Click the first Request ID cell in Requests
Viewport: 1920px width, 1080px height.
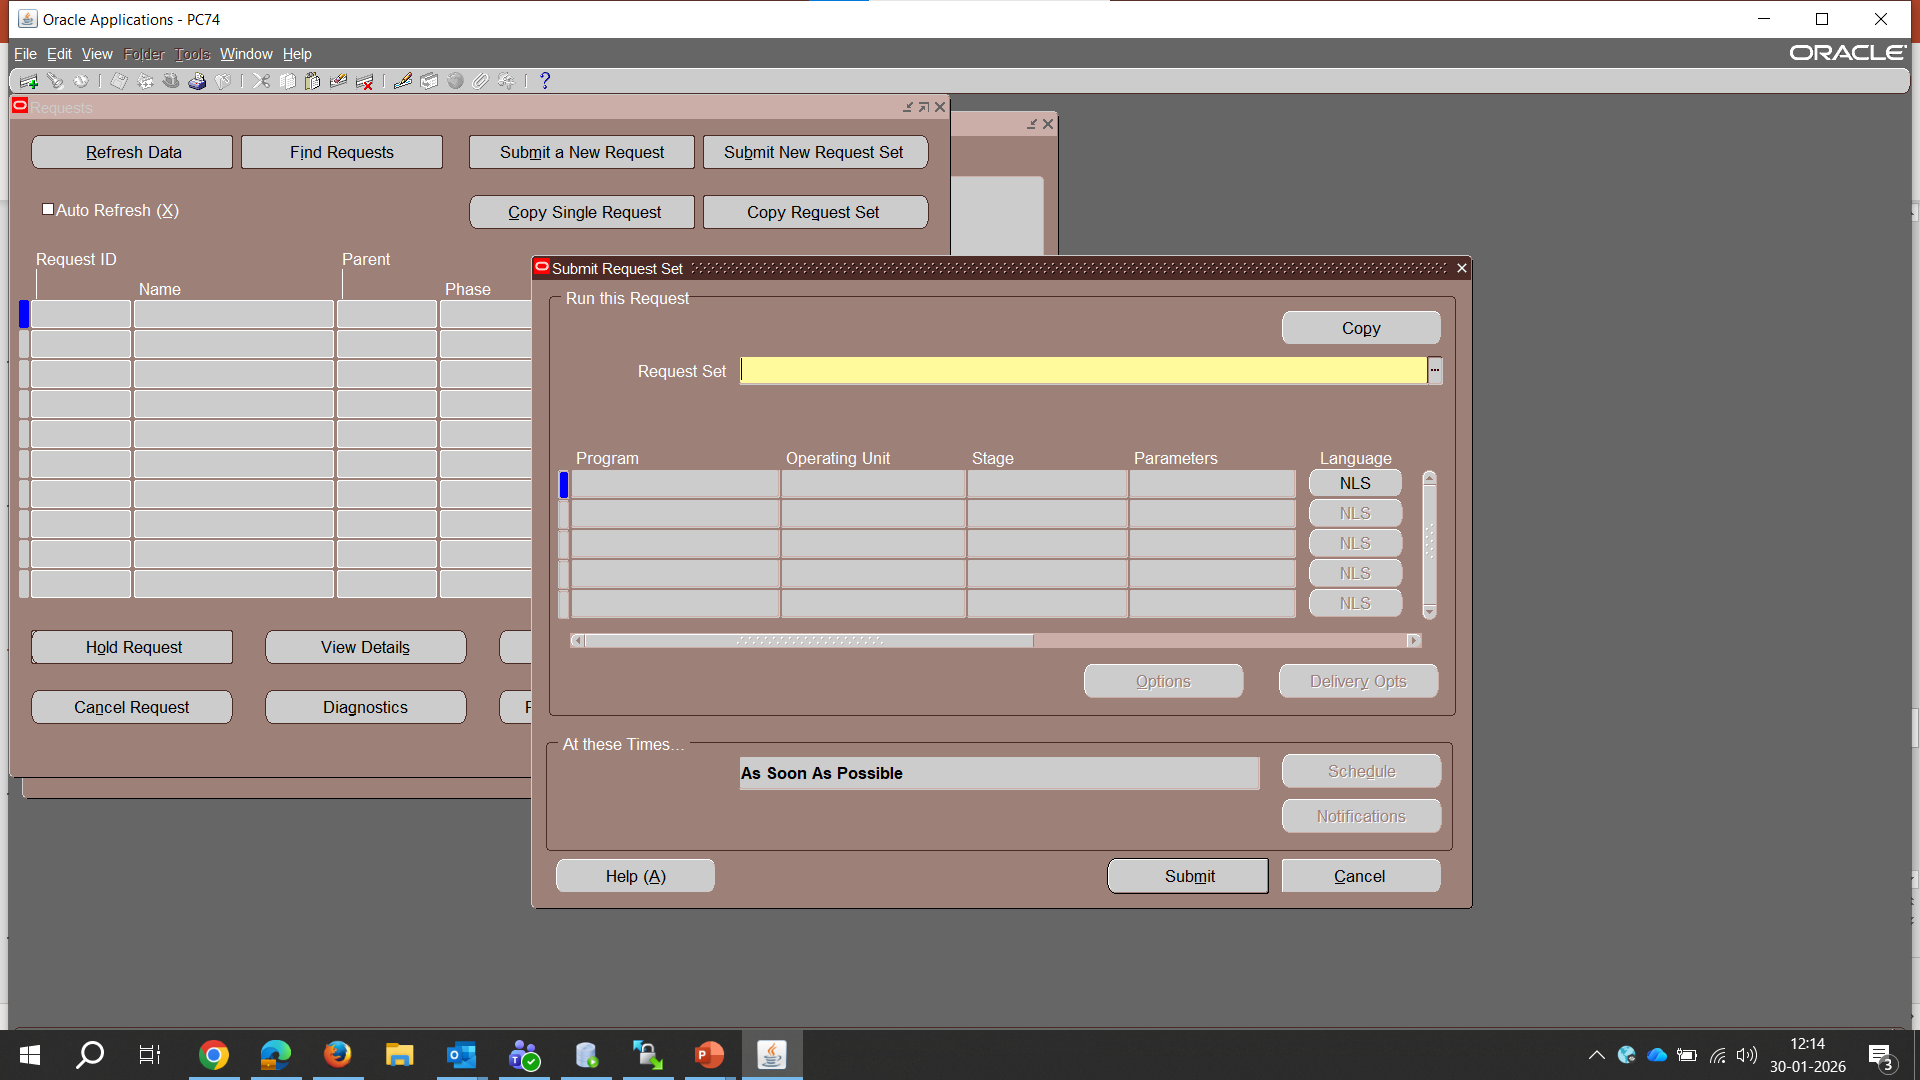(x=81, y=314)
